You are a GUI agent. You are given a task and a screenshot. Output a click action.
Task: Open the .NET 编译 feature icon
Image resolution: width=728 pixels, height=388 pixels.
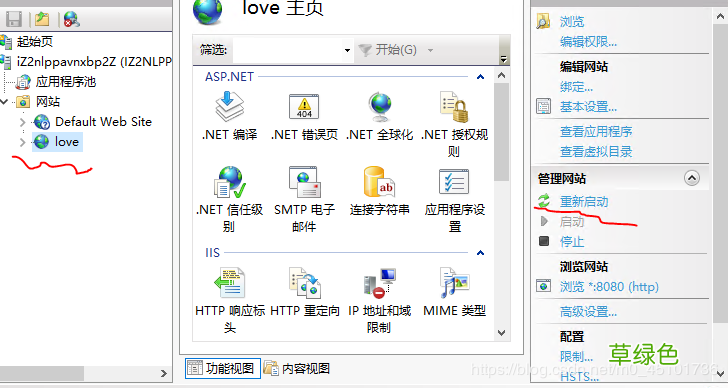click(x=229, y=106)
